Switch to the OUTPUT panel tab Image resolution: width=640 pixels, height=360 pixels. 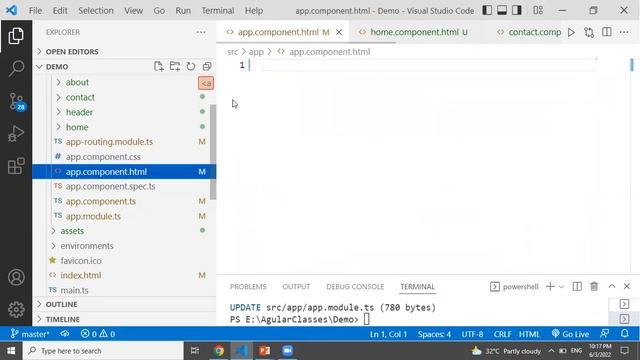(296, 287)
